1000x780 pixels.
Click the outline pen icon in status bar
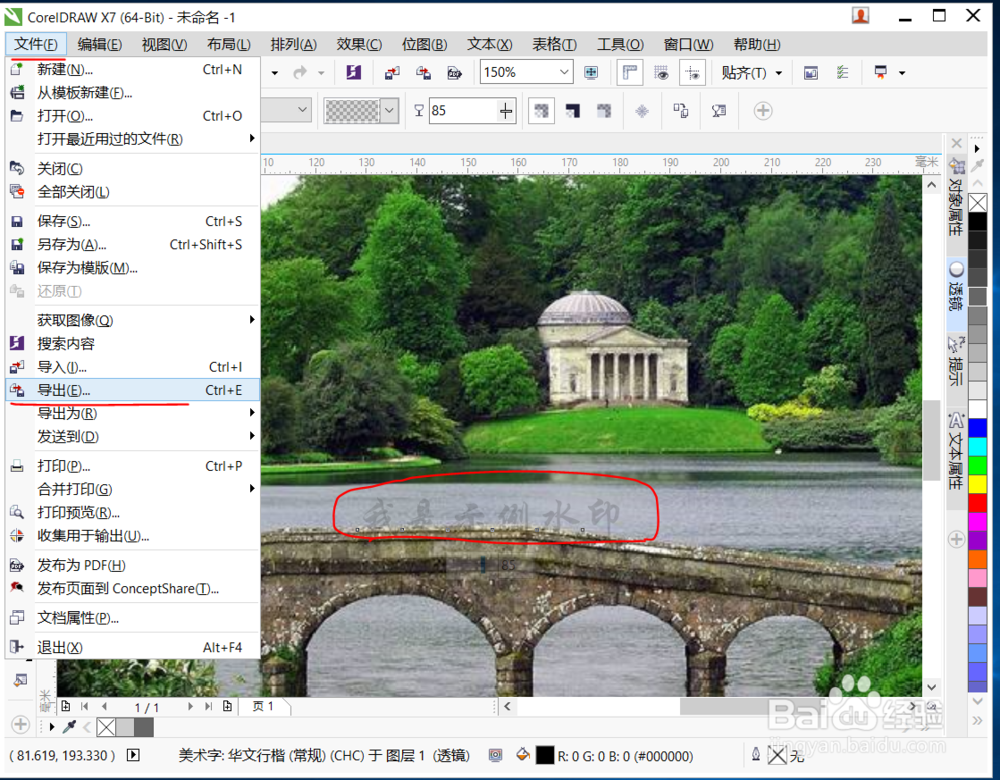[x=756, y=755]
